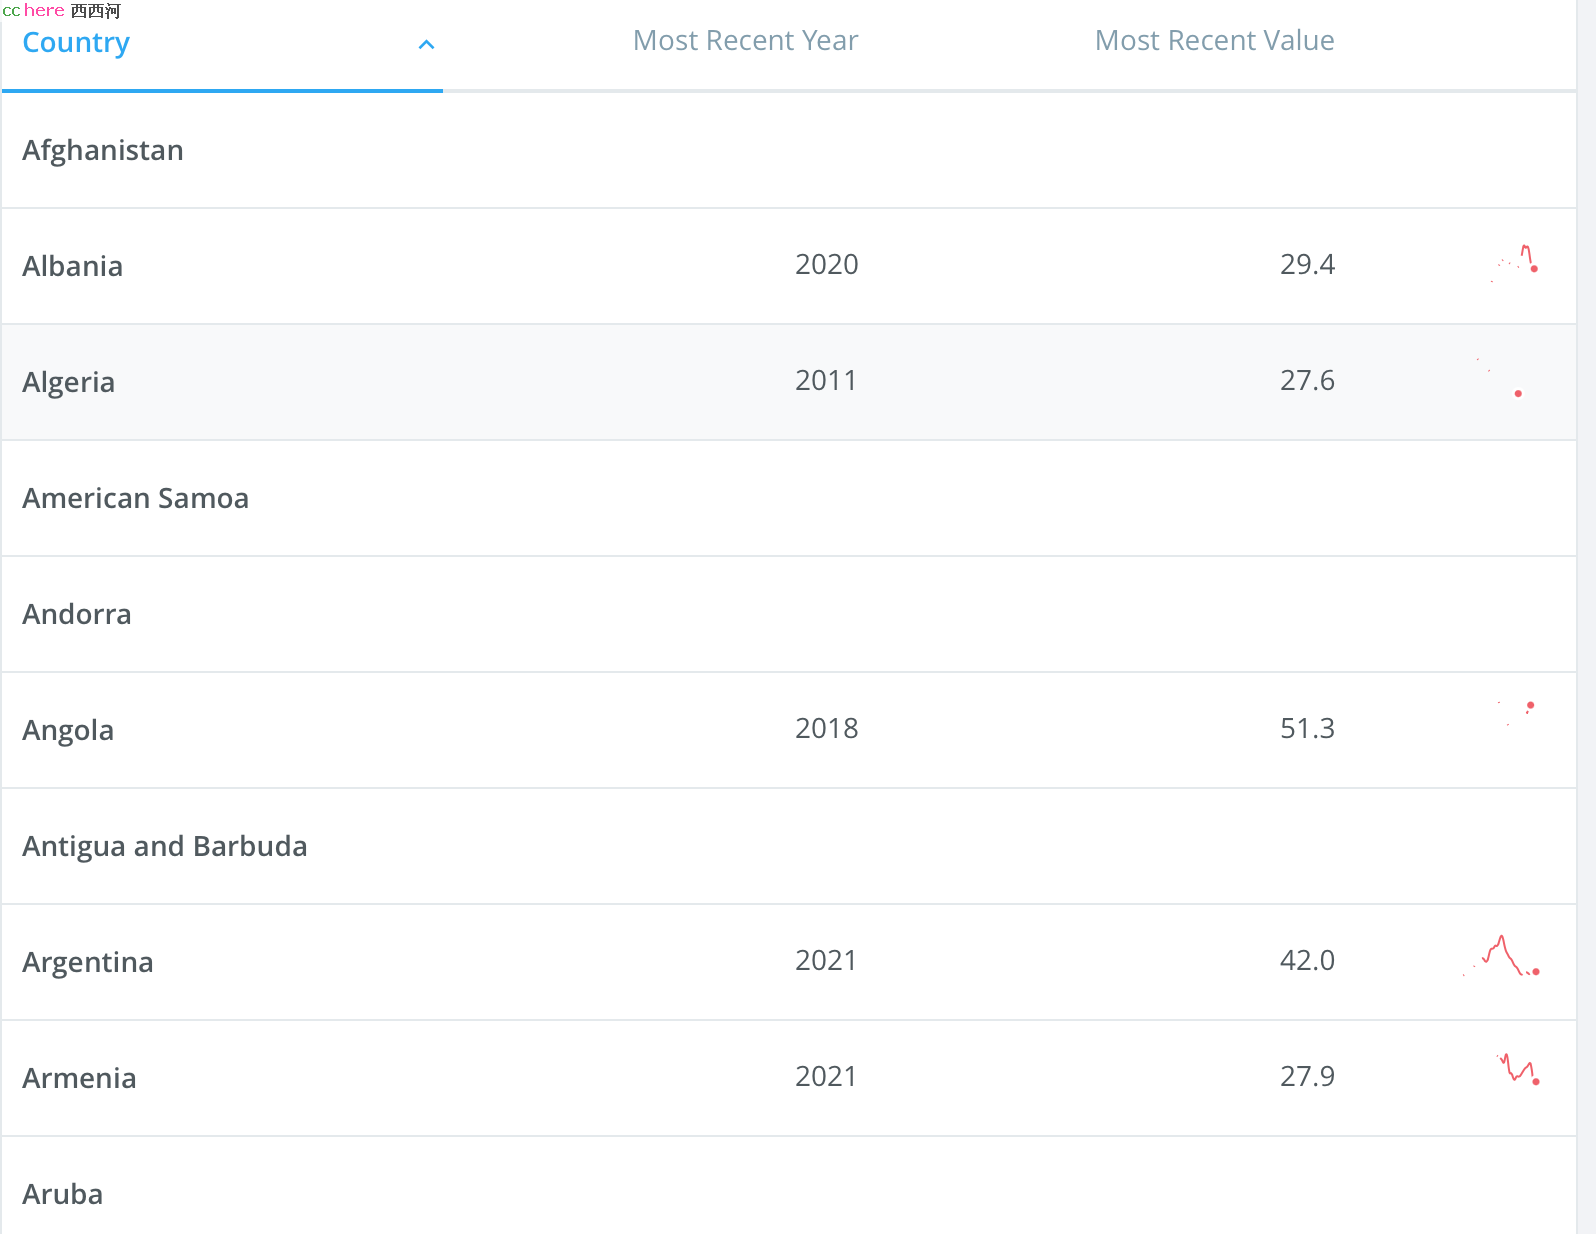Select Algeria value 27.6
1596x1234 pixels.
click(x=1307, y=380)
